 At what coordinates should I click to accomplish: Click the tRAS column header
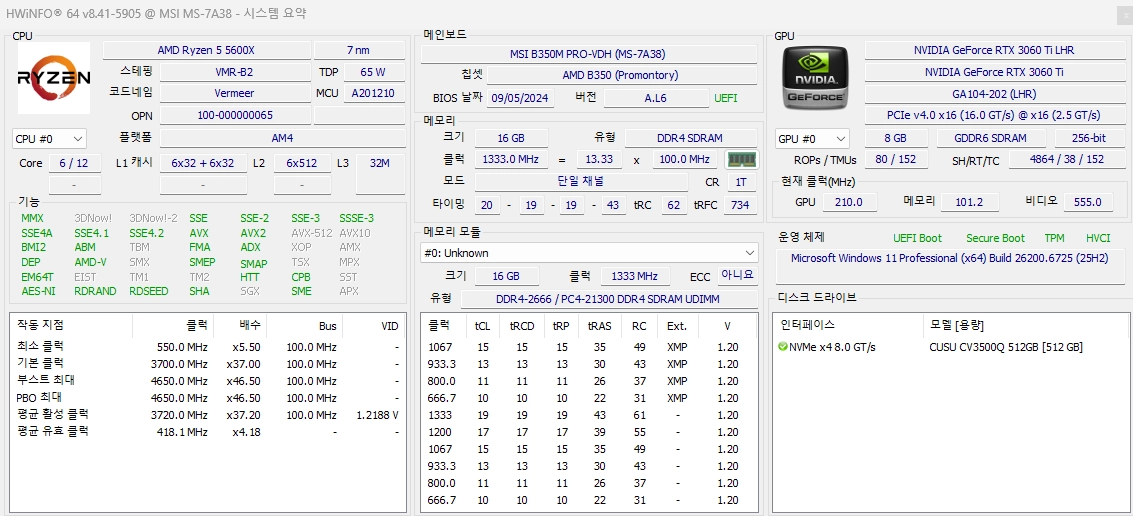click(600, 326)
